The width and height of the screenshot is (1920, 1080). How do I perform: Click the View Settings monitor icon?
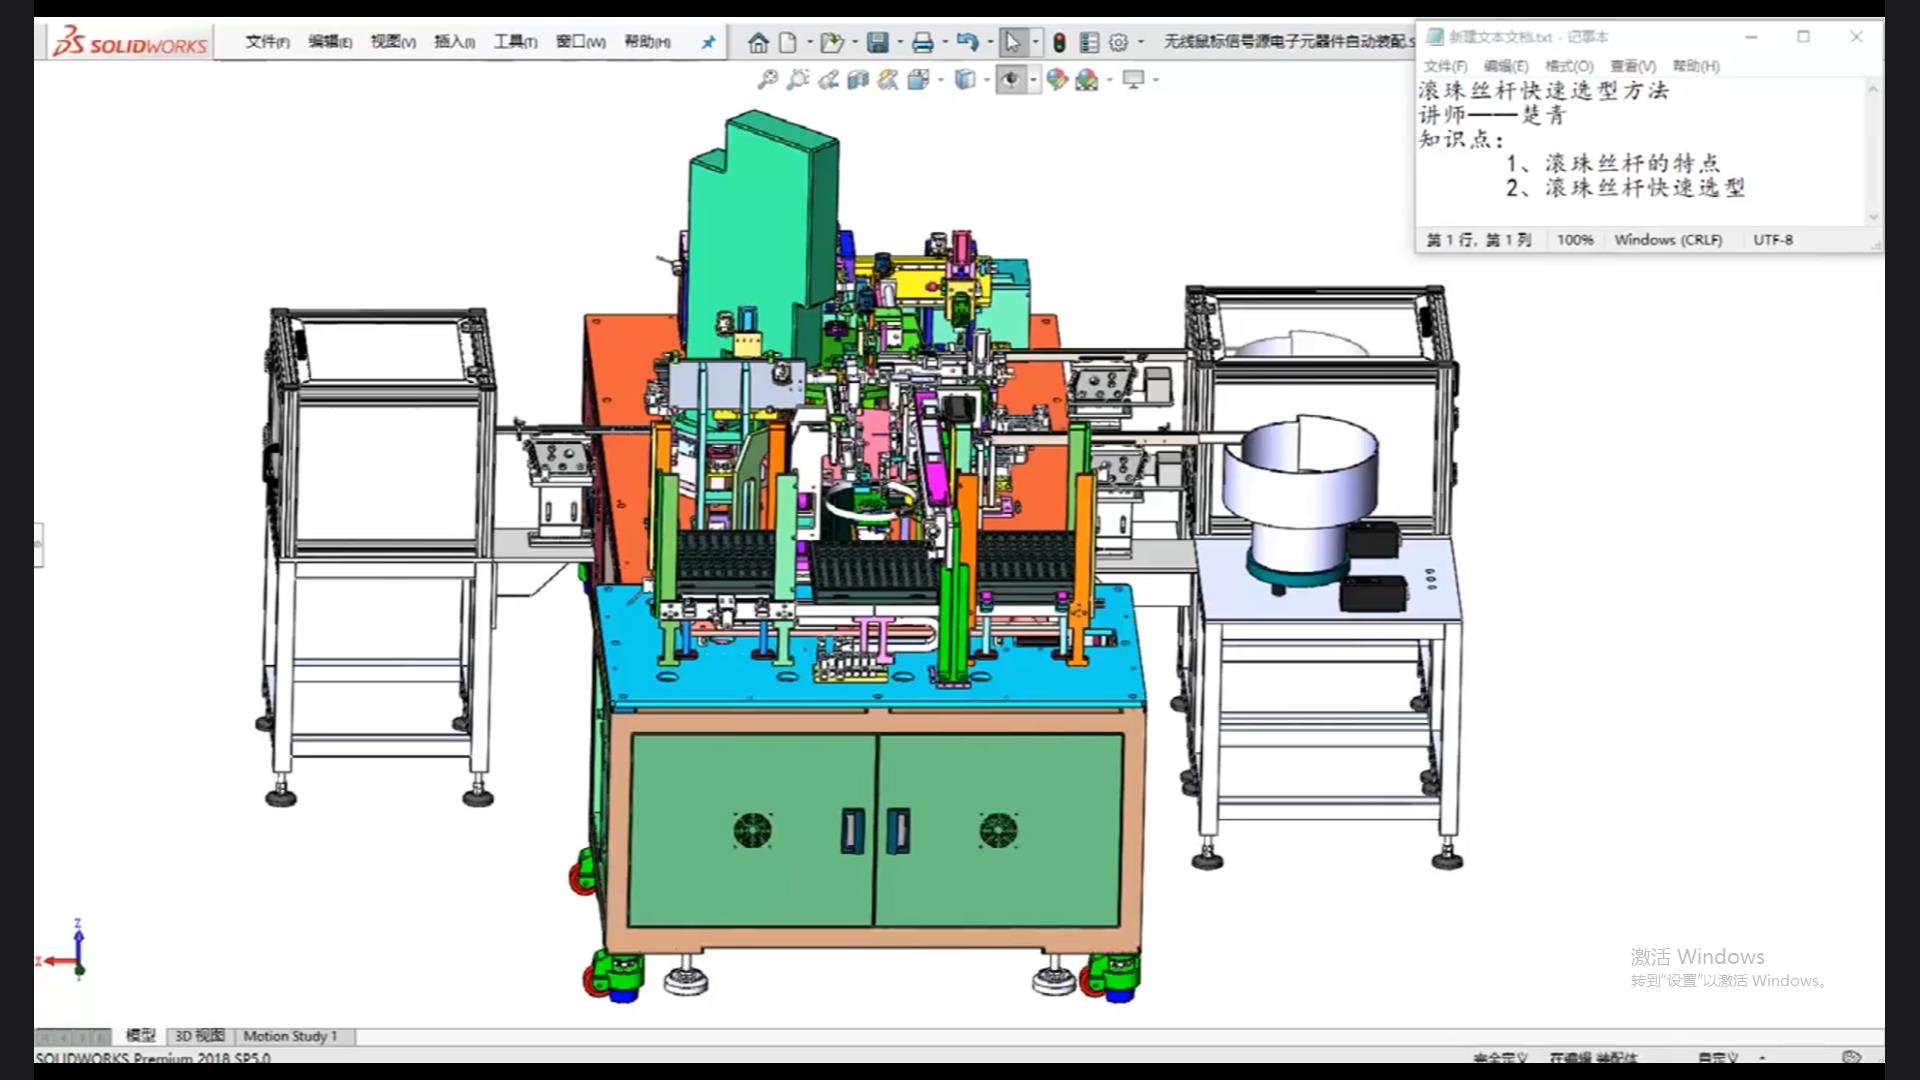point(1133,79)
